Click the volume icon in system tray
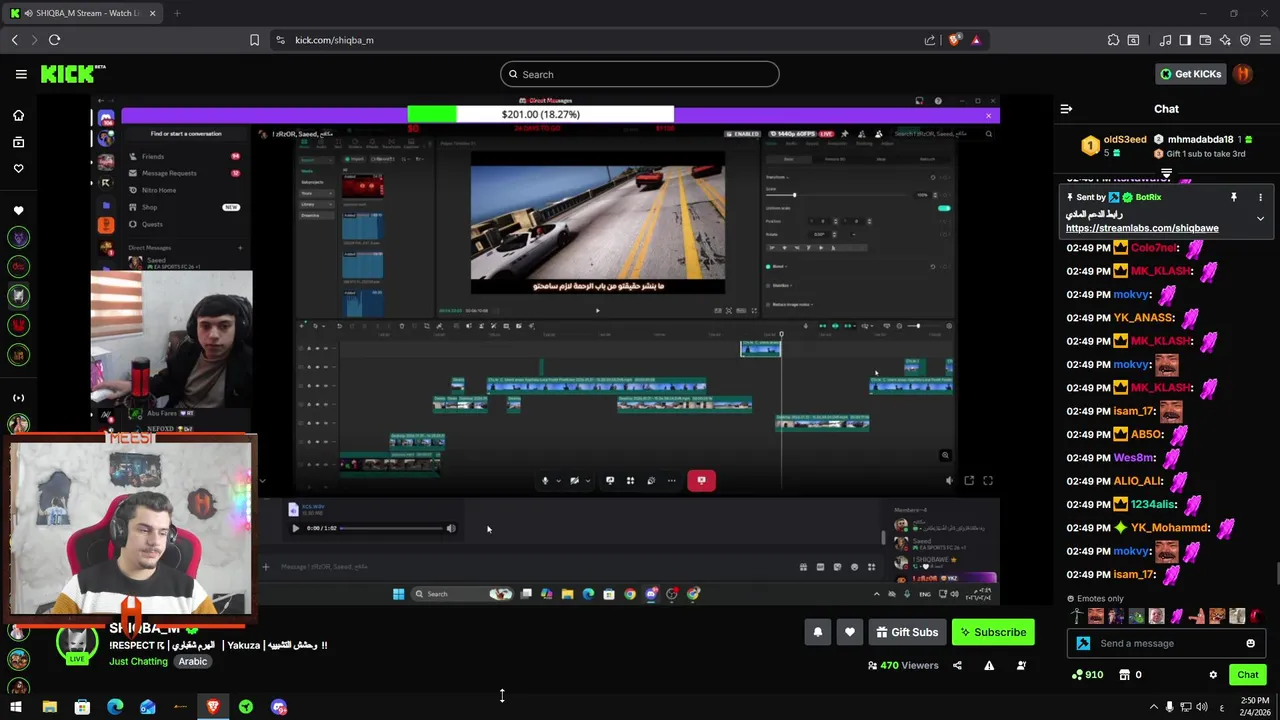 [x=1201, y=707]
